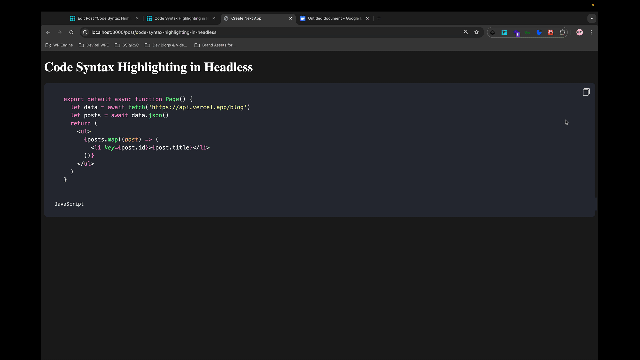Click the red extension icon in toolbar
This screenshot has width=640, height=360.
(x=551, y=32)
